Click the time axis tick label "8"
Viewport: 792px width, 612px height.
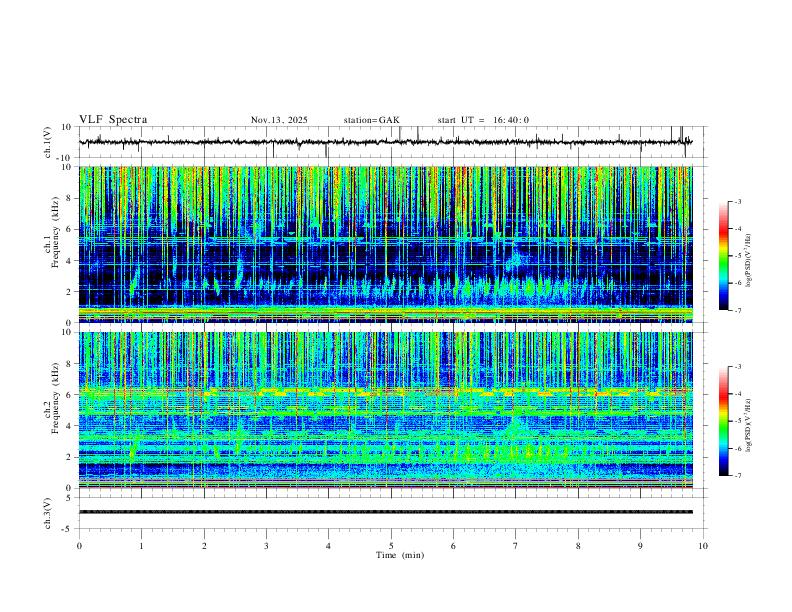(578, 546)
